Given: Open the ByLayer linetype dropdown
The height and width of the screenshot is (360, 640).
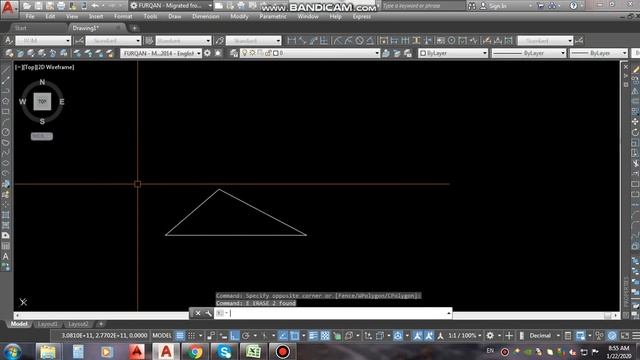Looking at the screenshot, I should click(529, 53).
